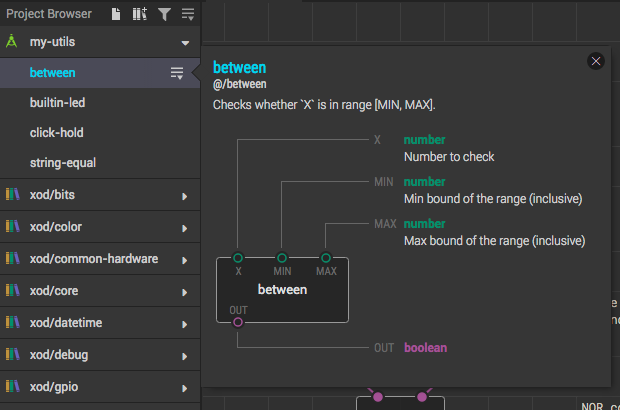The width and height of the screenshot is (620, 410).
Task: Click the X input pin on between node
Action: (x=238, y=258)
